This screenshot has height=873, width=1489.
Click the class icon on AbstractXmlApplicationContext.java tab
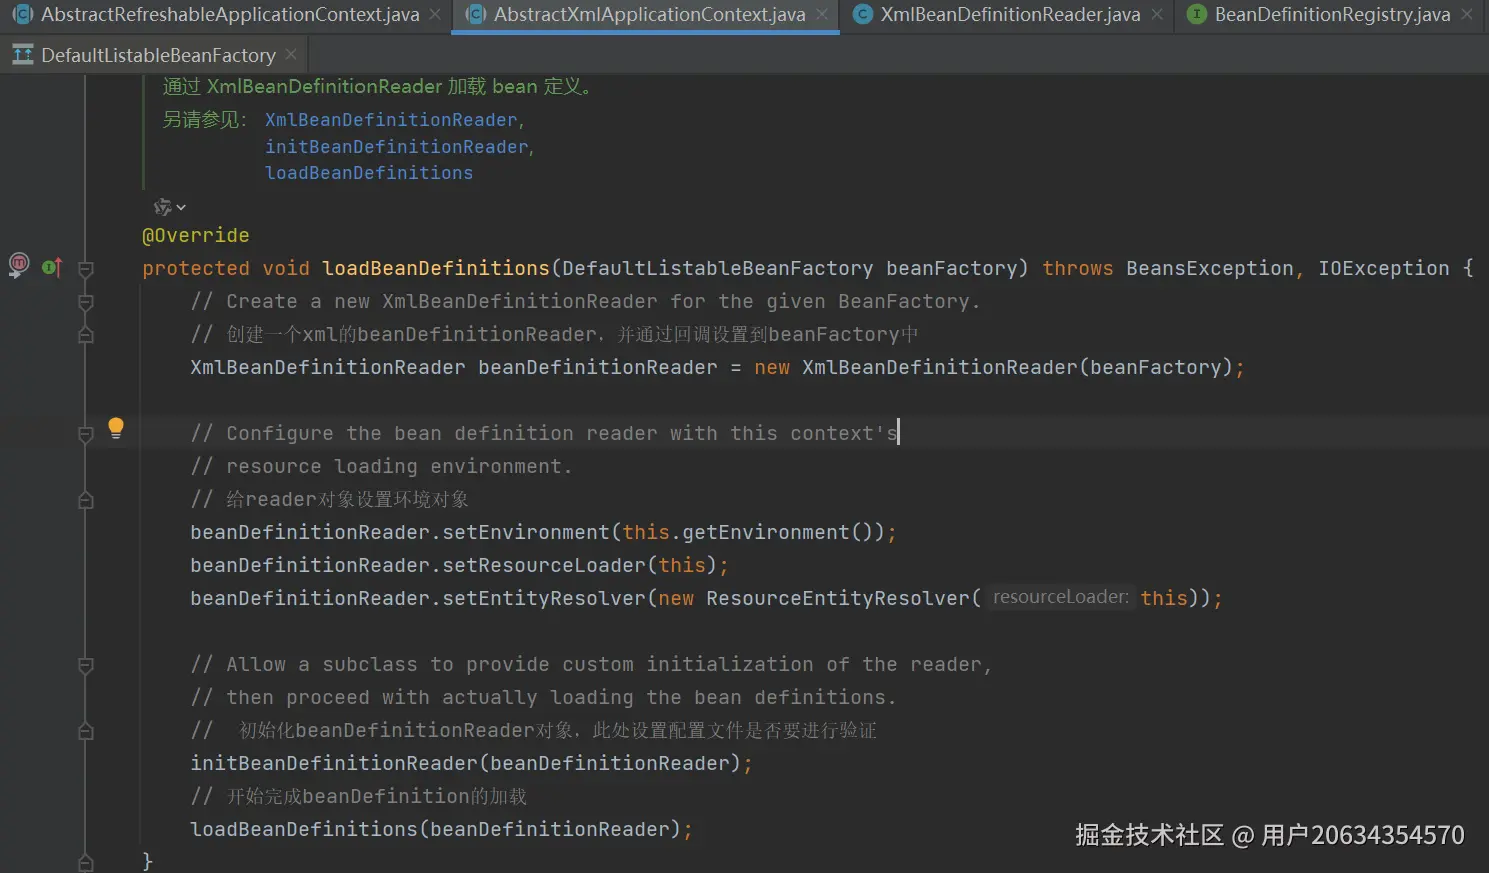[x=477, y=14]
